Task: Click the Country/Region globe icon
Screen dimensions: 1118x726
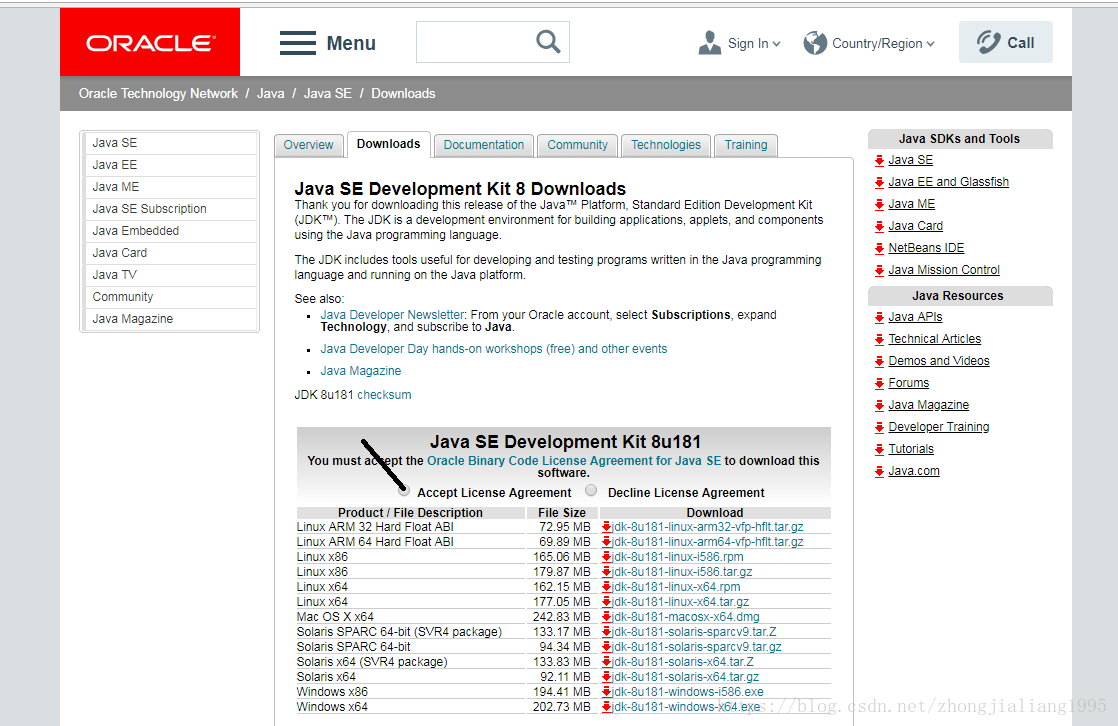Action: point(815,43)
